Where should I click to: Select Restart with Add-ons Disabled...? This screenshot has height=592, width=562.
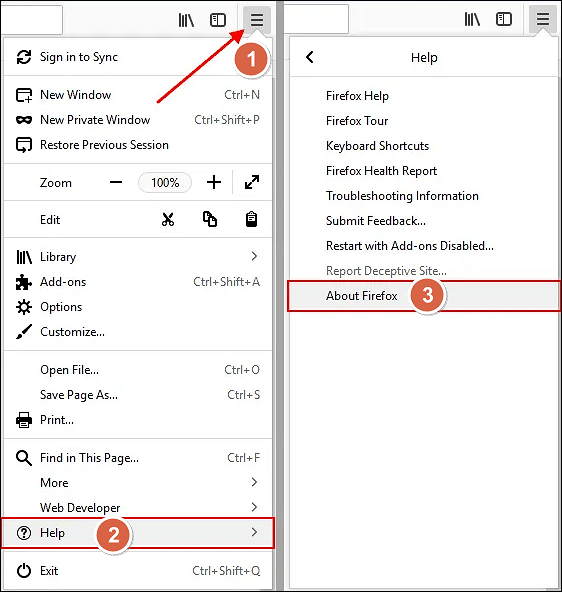click(424, 246)
